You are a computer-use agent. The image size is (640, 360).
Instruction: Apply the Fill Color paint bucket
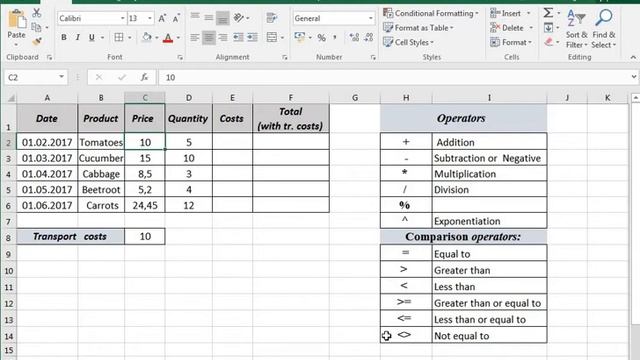(147, 38)
